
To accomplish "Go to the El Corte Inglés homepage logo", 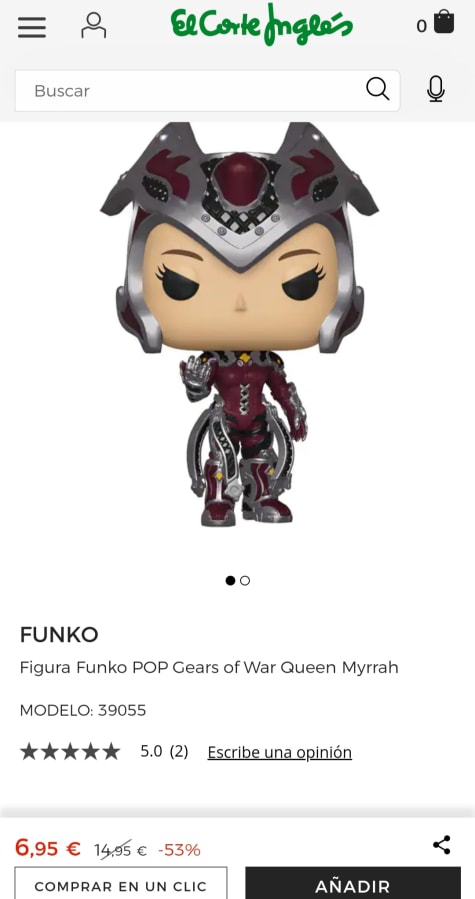I will pyautogui.click(x=262, y=24).
